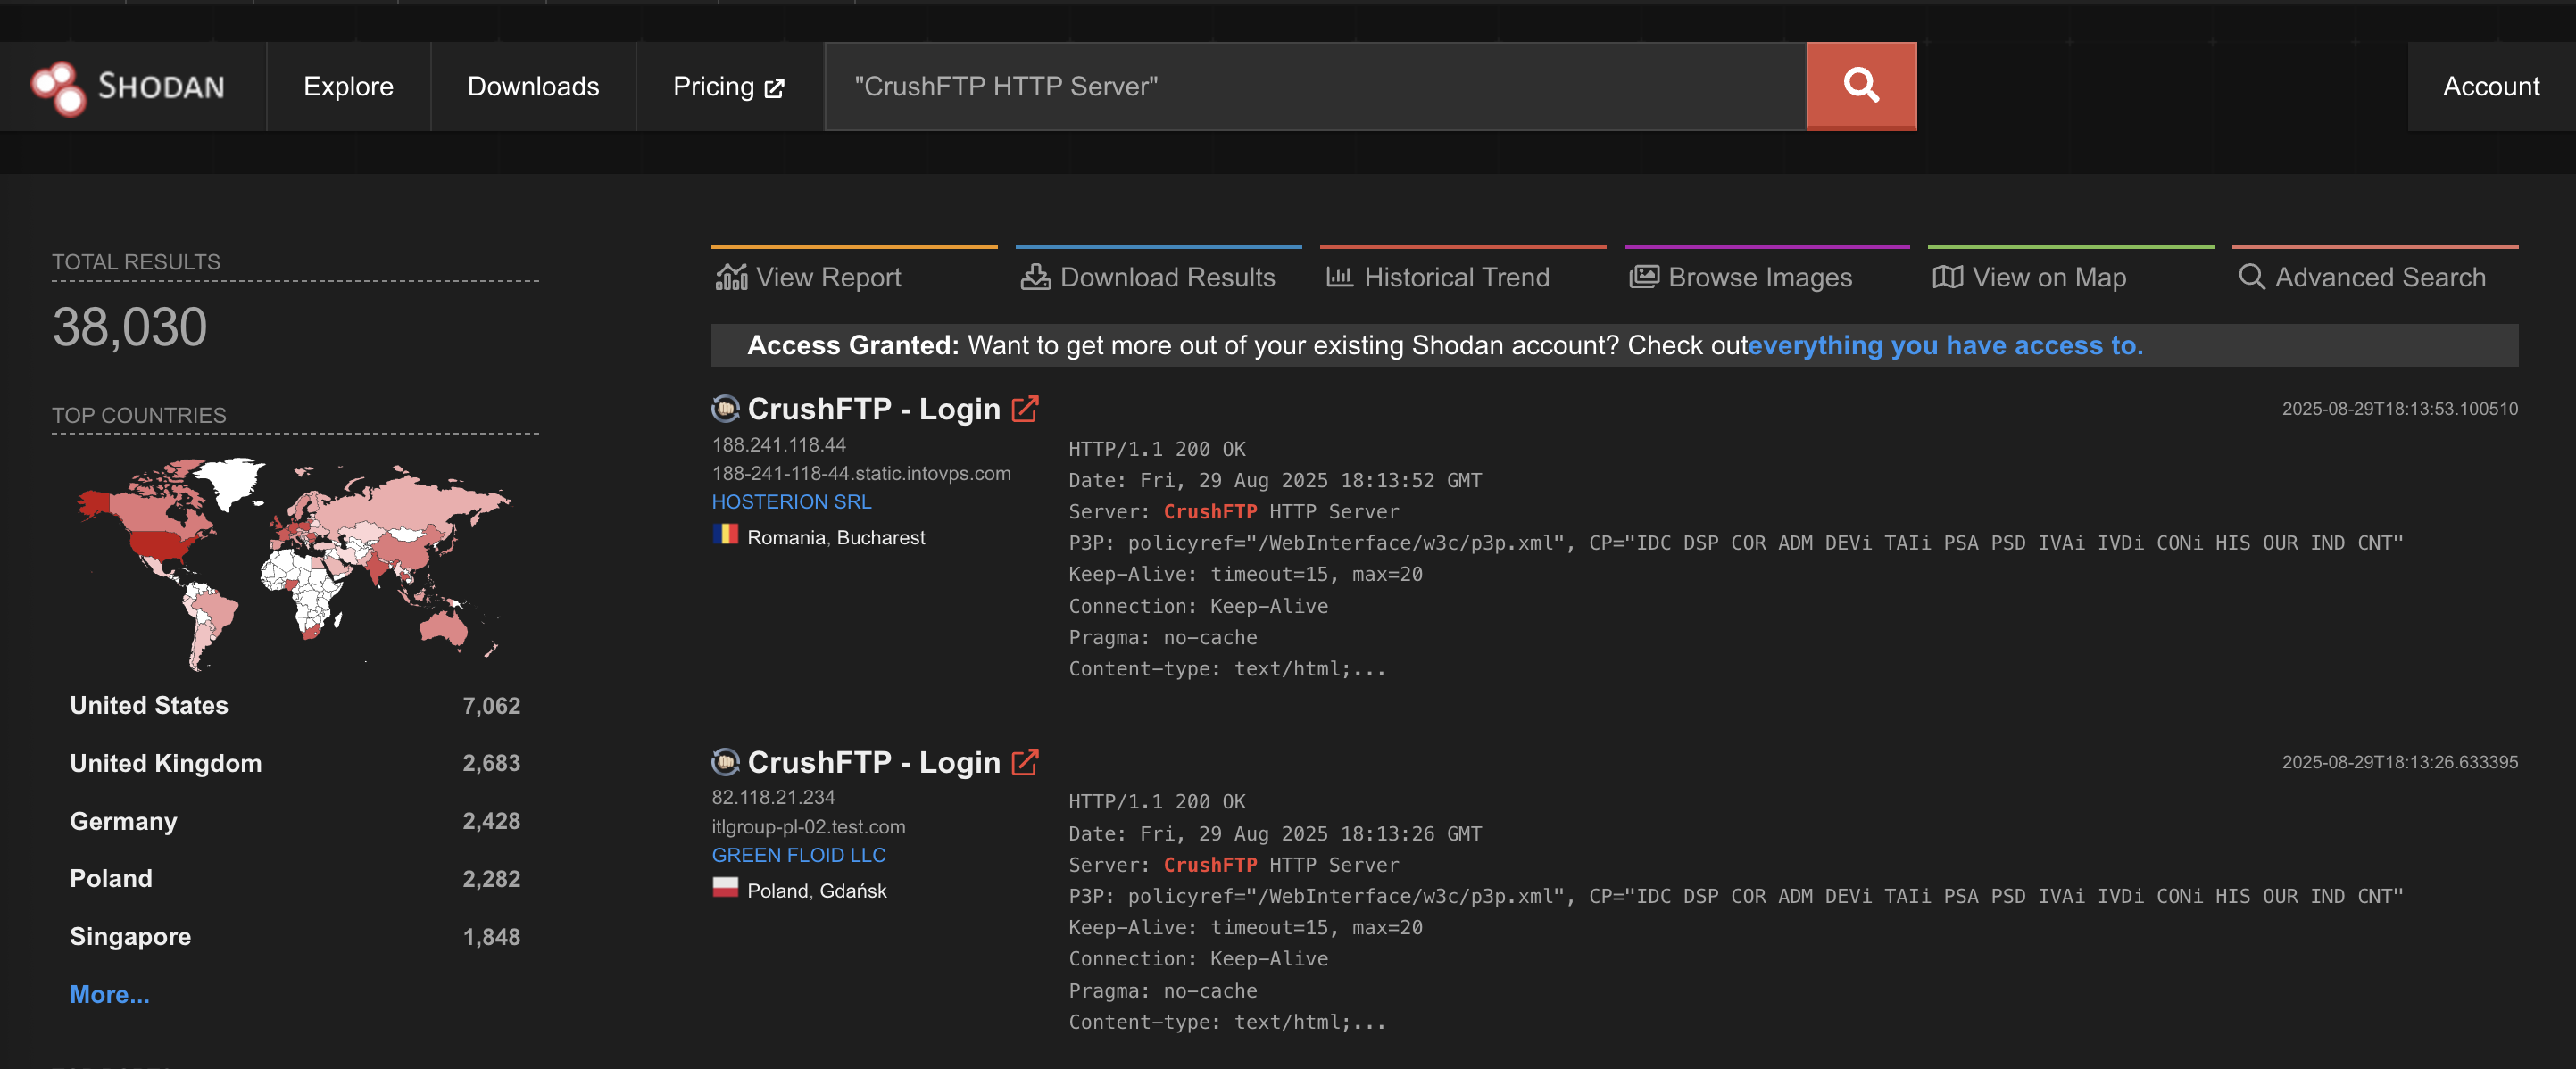The height and width of the screenshot is (1069, 2576).
Task: Click the Romania flag icon
Action: pyautogui.click(x=726, y=537)
